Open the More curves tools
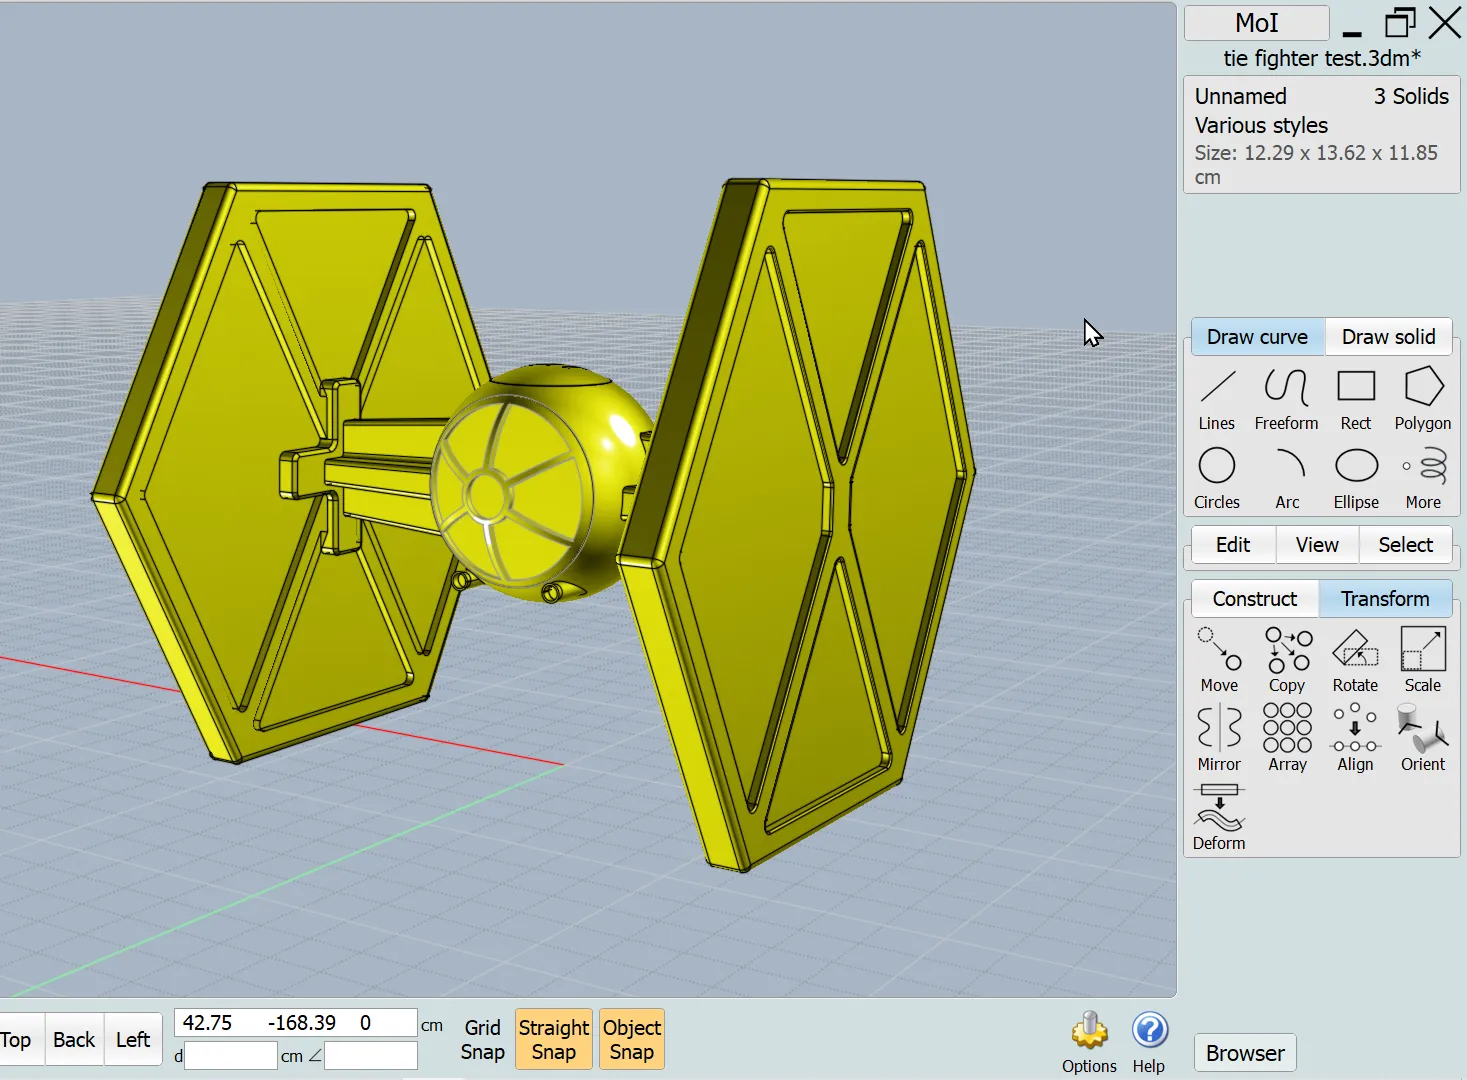 1423,477
